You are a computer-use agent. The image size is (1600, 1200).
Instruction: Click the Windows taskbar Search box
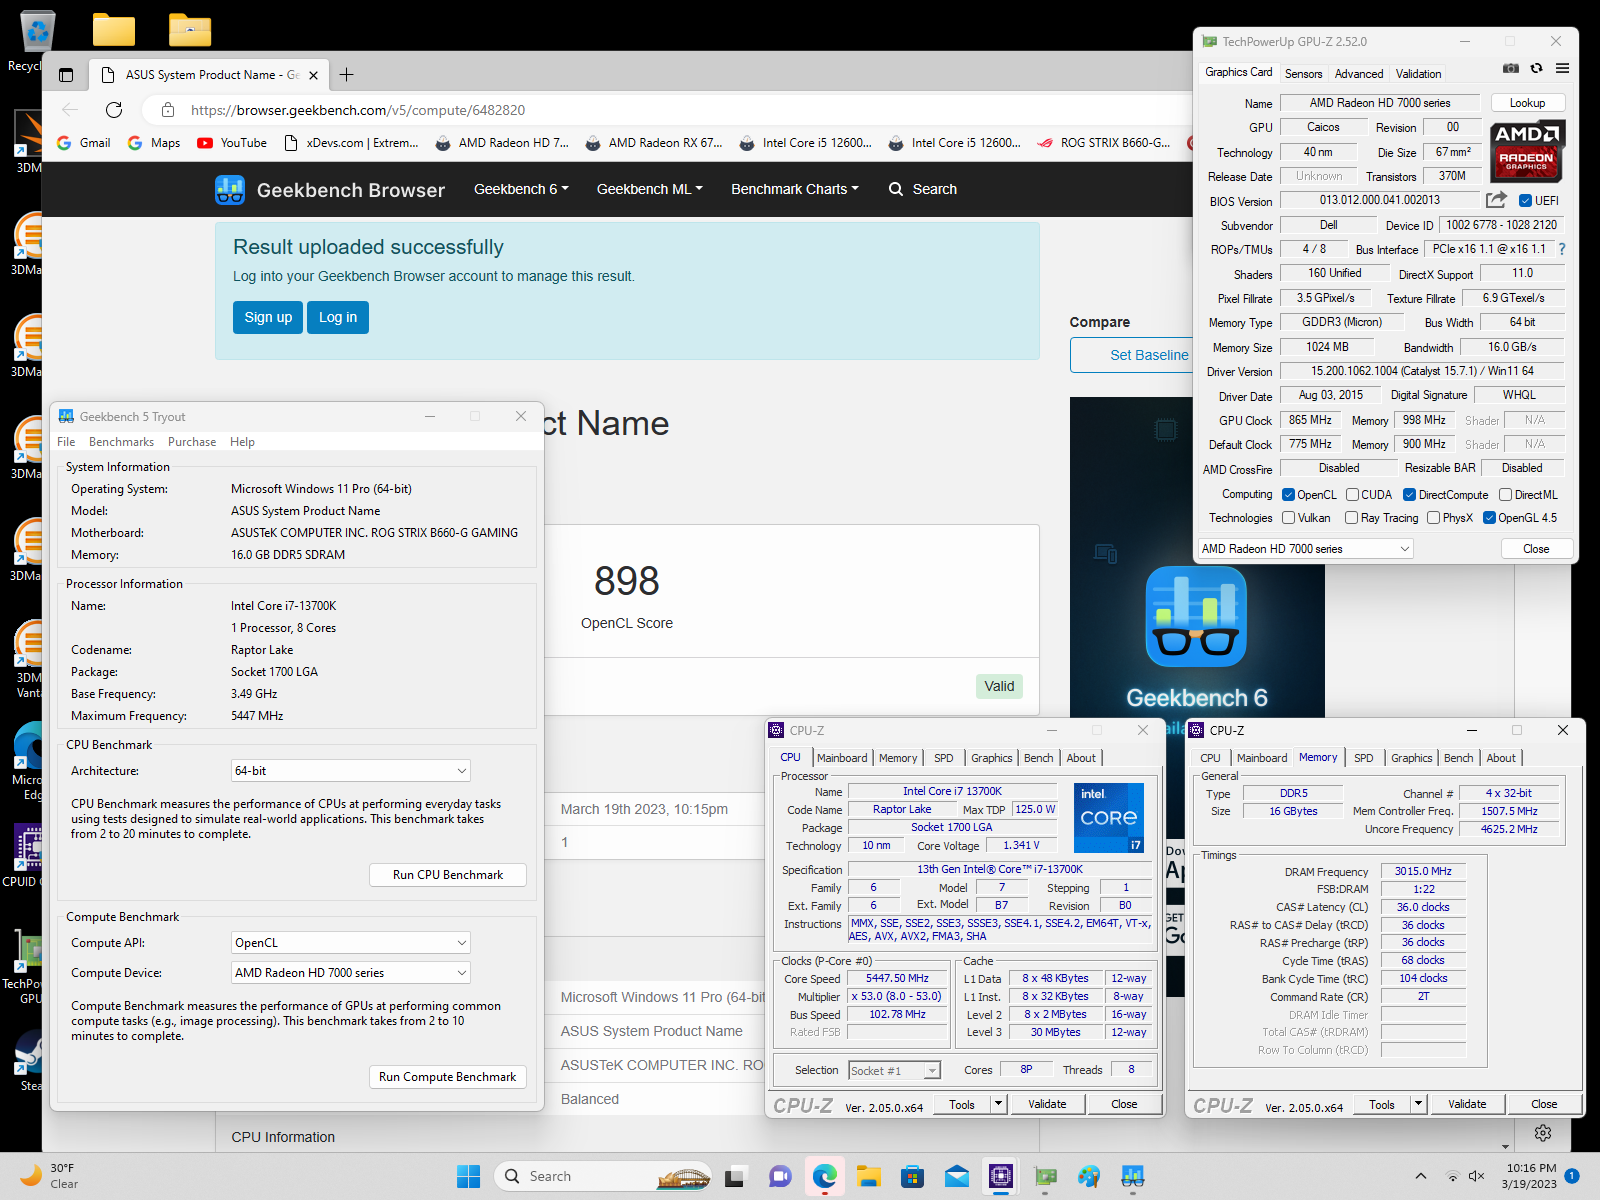point(602,1176)
